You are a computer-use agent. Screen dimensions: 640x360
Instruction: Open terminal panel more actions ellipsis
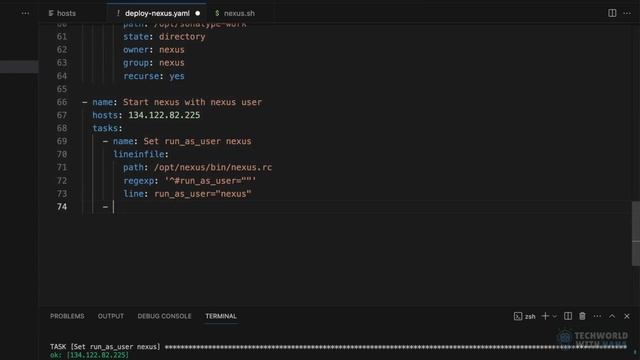click(x=597, y=316)
